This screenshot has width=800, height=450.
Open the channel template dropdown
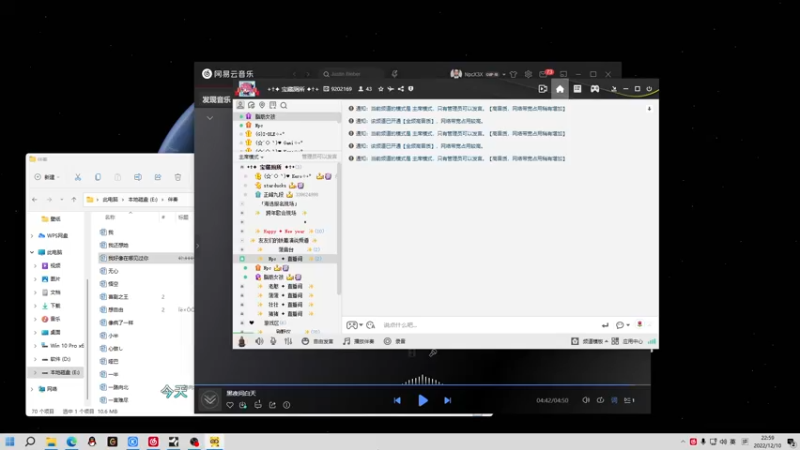tap(590, 341)
